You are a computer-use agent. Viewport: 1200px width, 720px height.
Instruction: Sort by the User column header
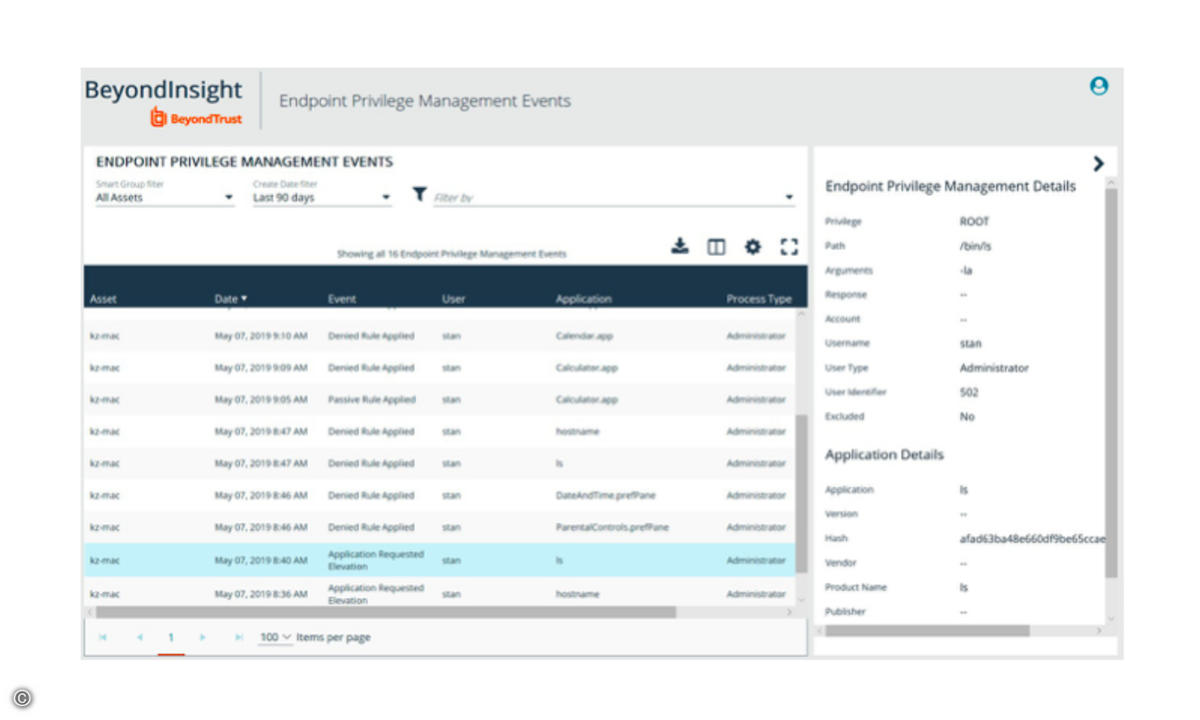[x=453, y=299]
